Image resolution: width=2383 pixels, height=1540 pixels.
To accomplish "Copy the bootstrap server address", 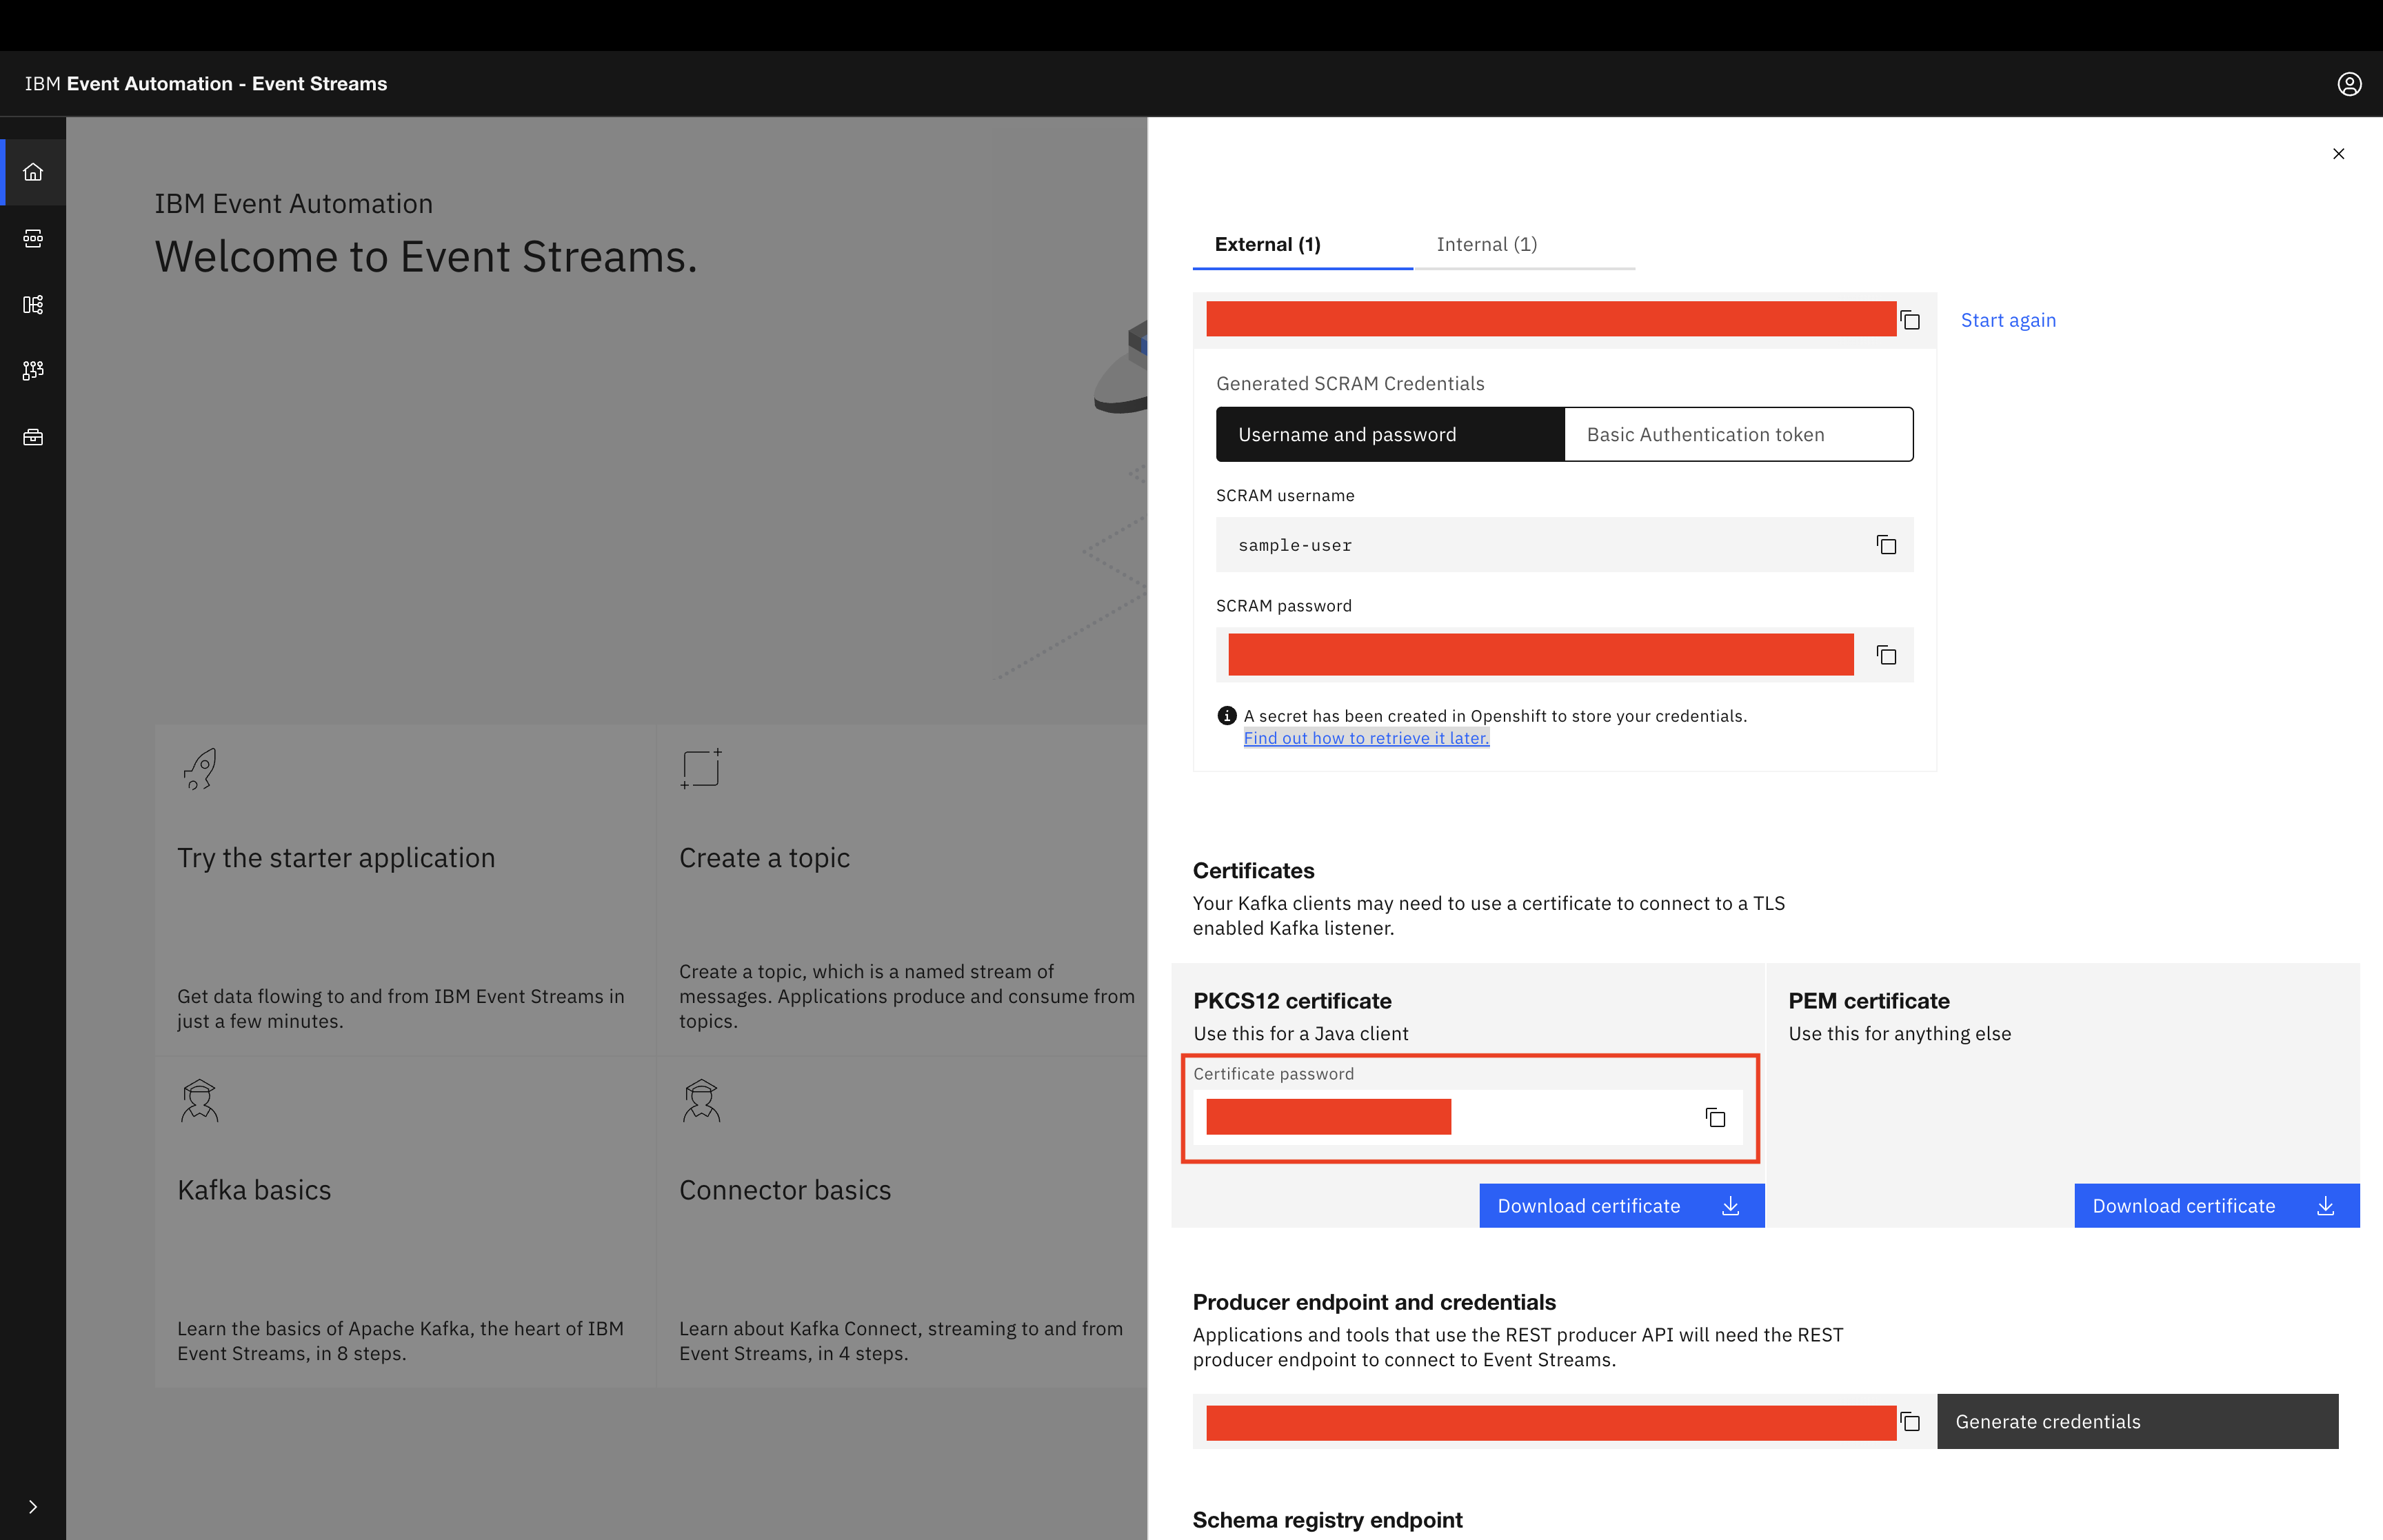I will pos(1910,320).
